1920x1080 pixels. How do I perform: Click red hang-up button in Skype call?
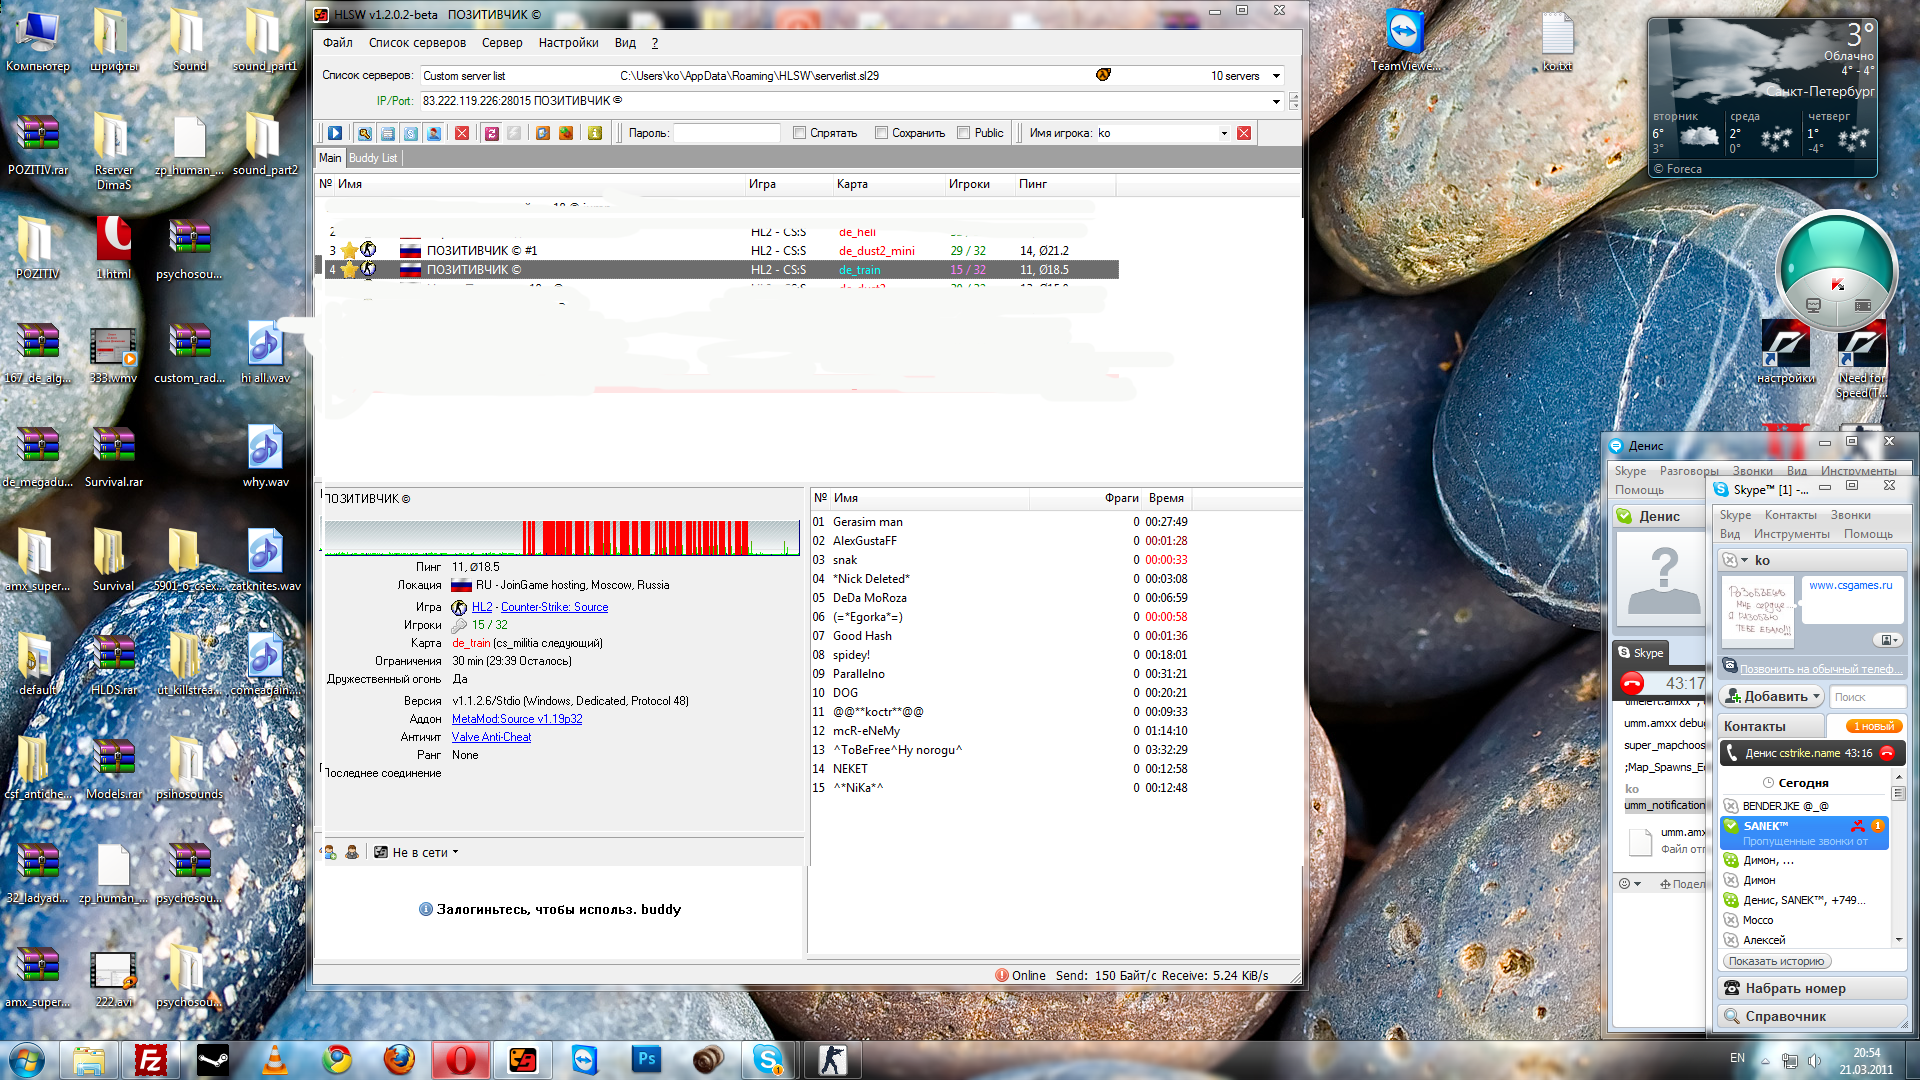(x=1632, y=683)
